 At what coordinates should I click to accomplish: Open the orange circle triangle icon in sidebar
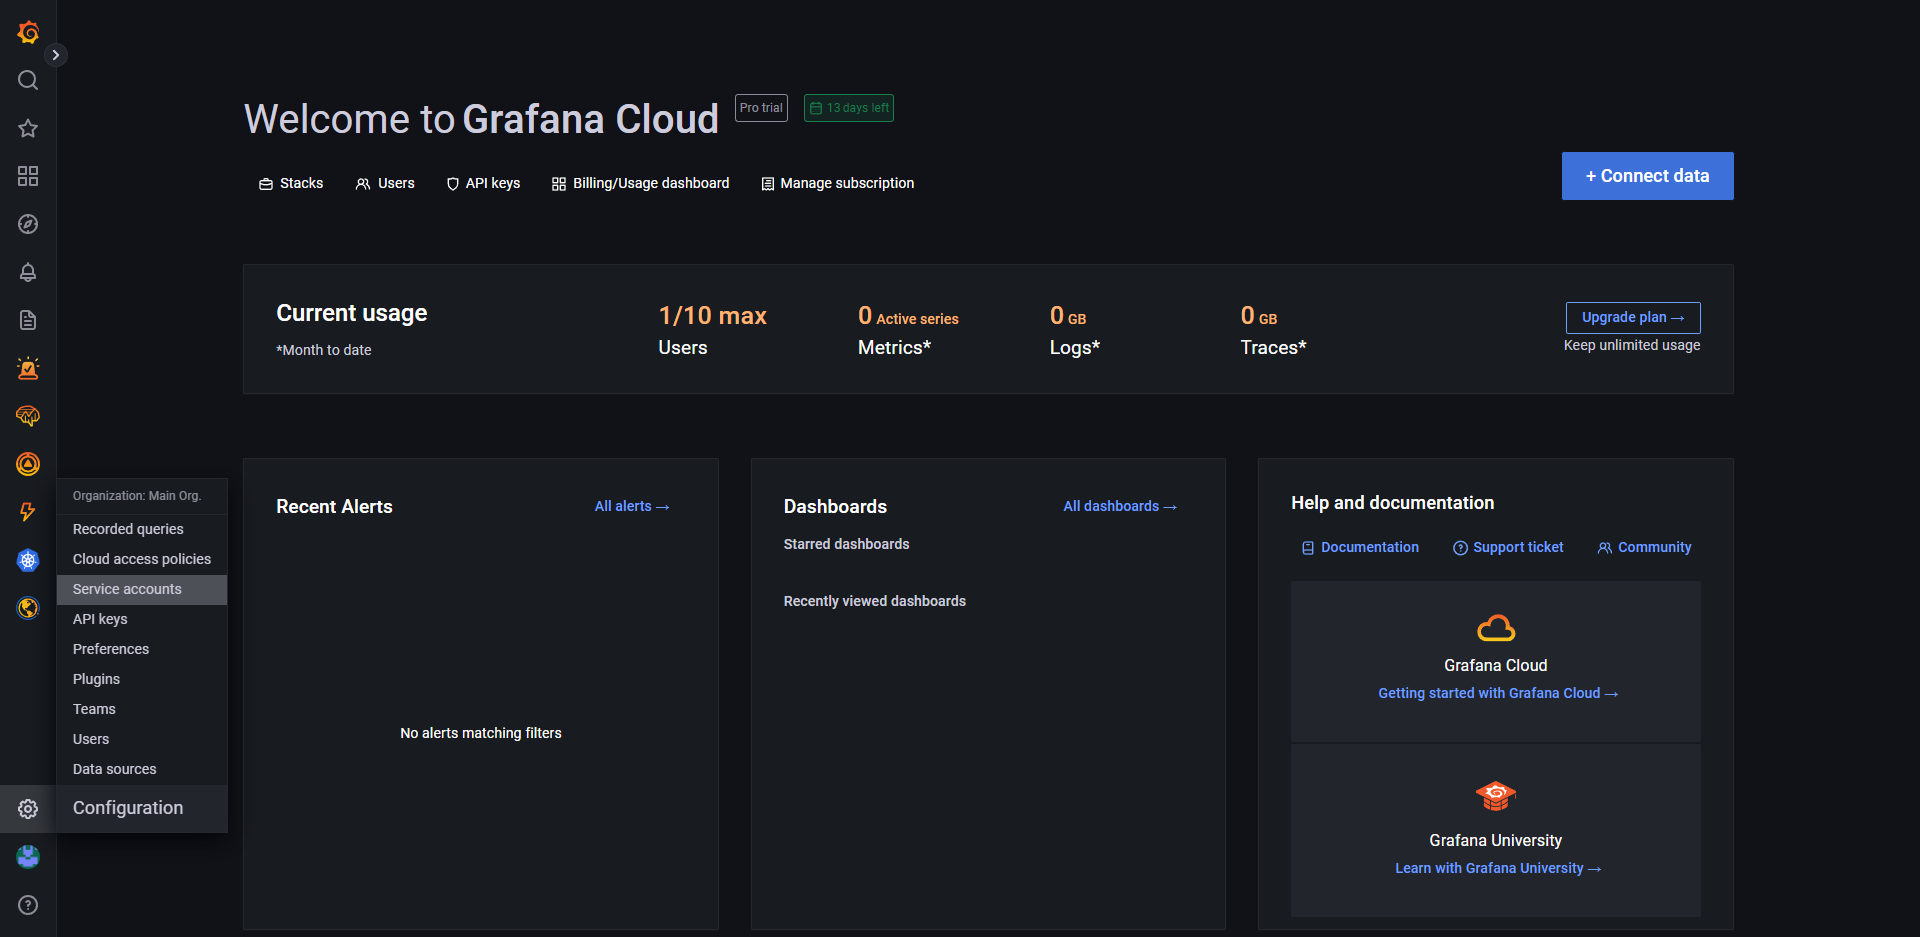[28, 464]
